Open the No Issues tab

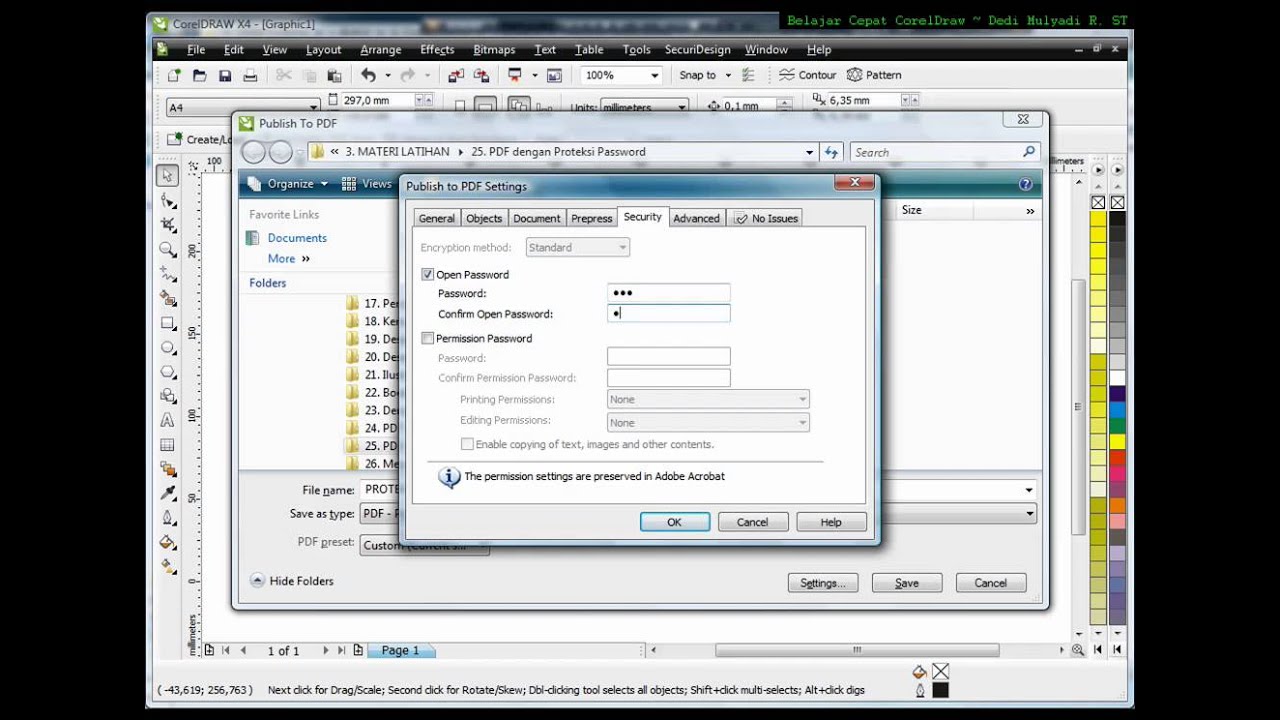point(766,218)
